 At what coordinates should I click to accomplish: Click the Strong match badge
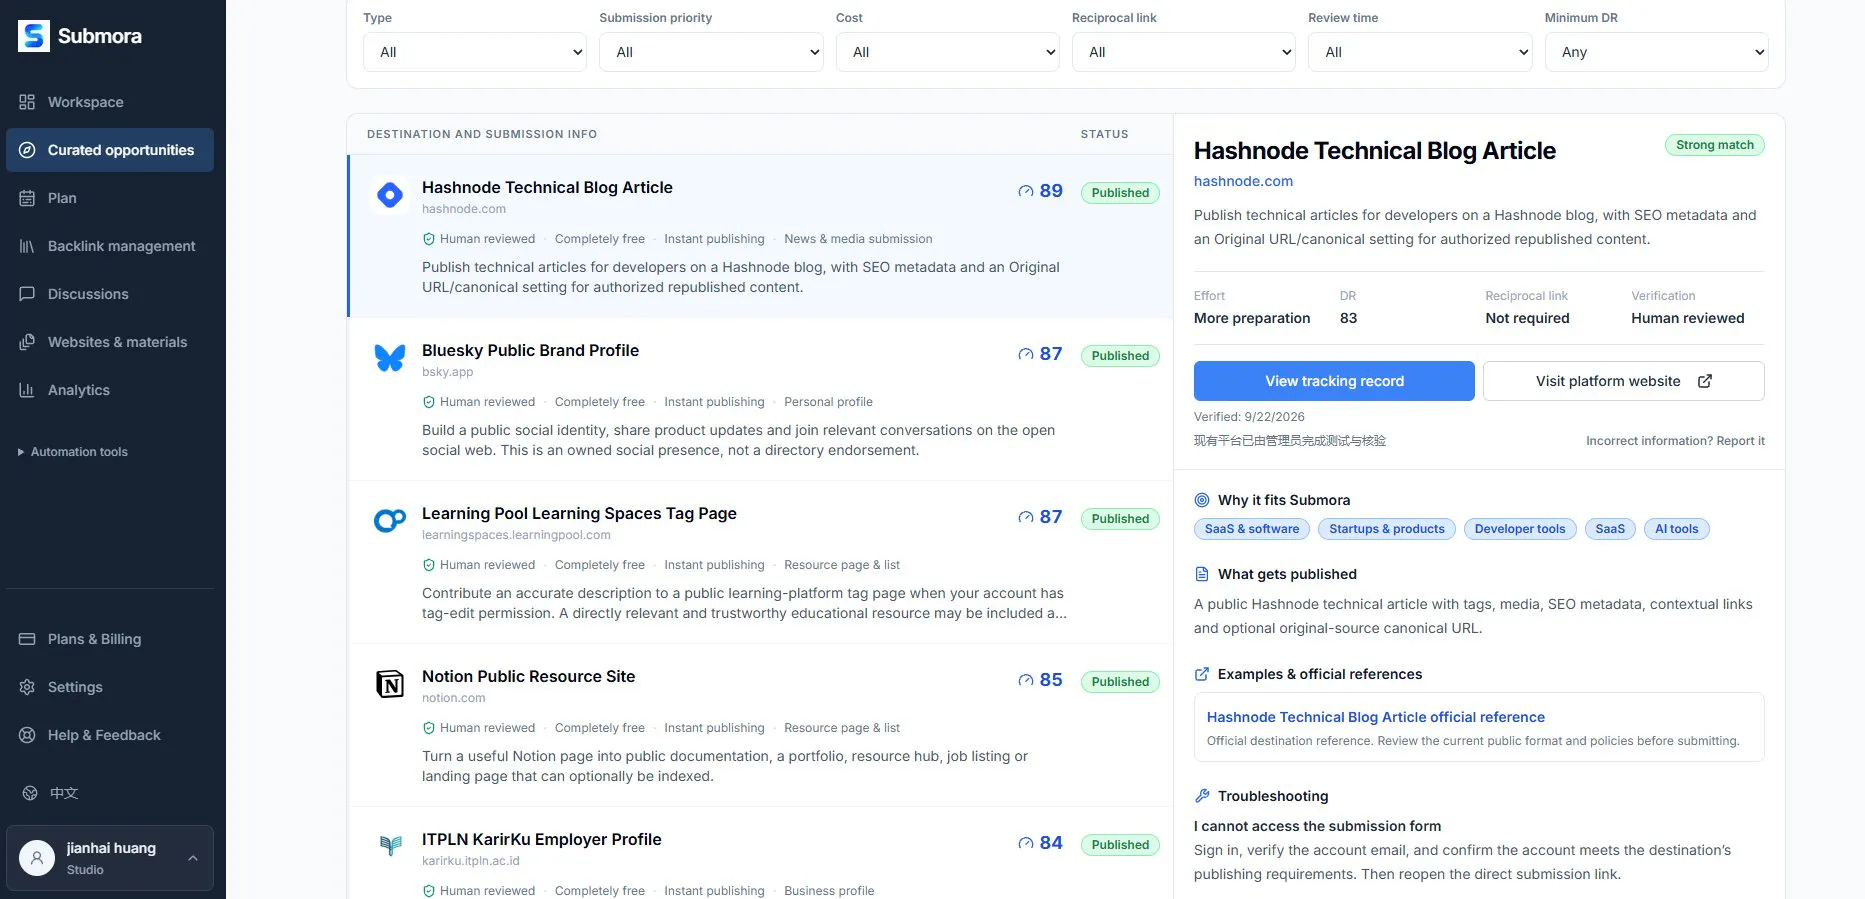coord(1715,145)
